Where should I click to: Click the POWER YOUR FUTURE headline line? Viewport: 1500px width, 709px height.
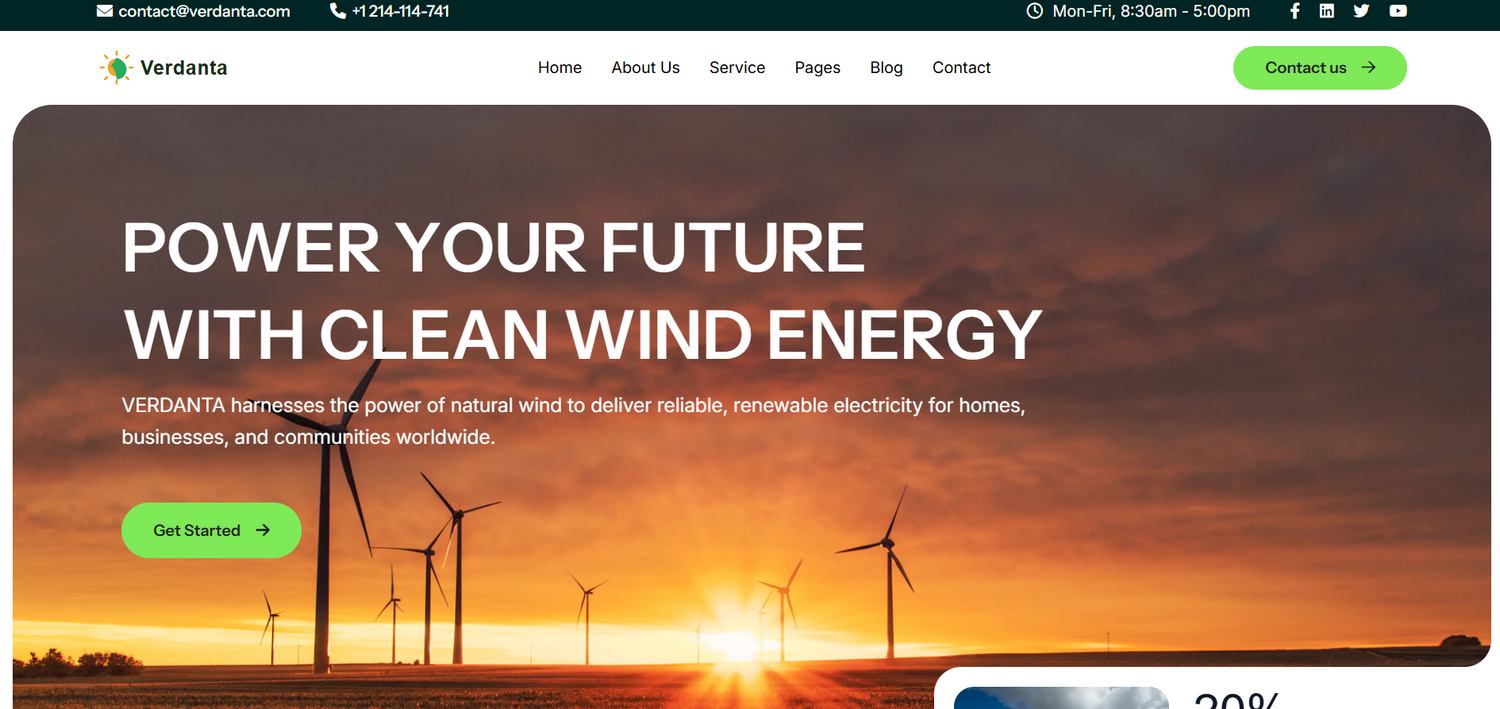(493, 247)
